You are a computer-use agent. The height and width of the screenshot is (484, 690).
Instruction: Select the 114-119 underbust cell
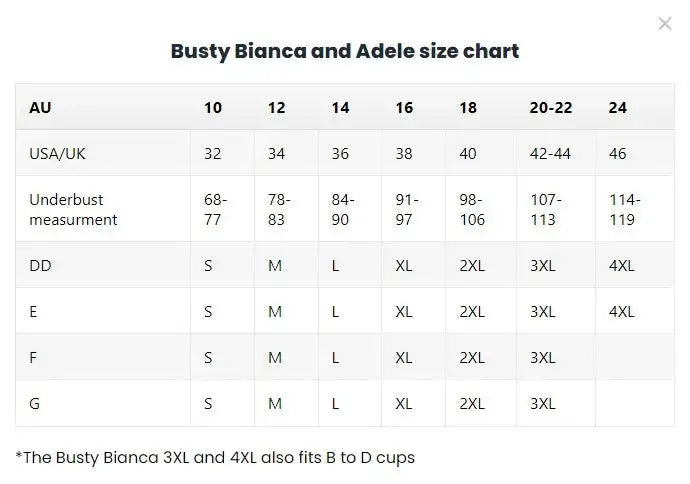coord(625,209)
